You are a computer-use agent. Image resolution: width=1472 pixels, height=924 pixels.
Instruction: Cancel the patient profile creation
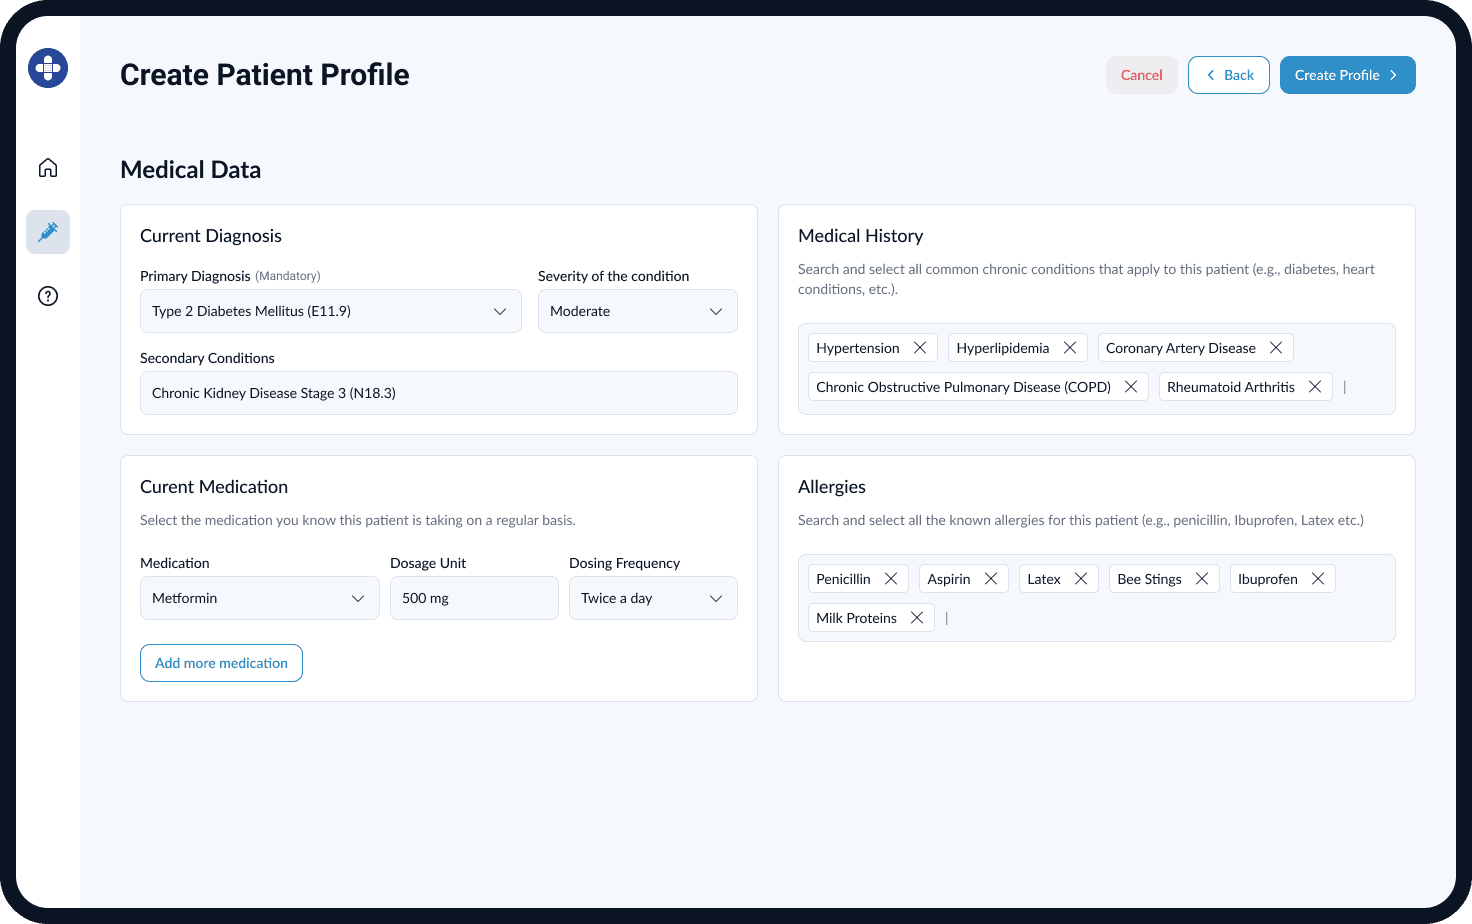(1141, 74)
